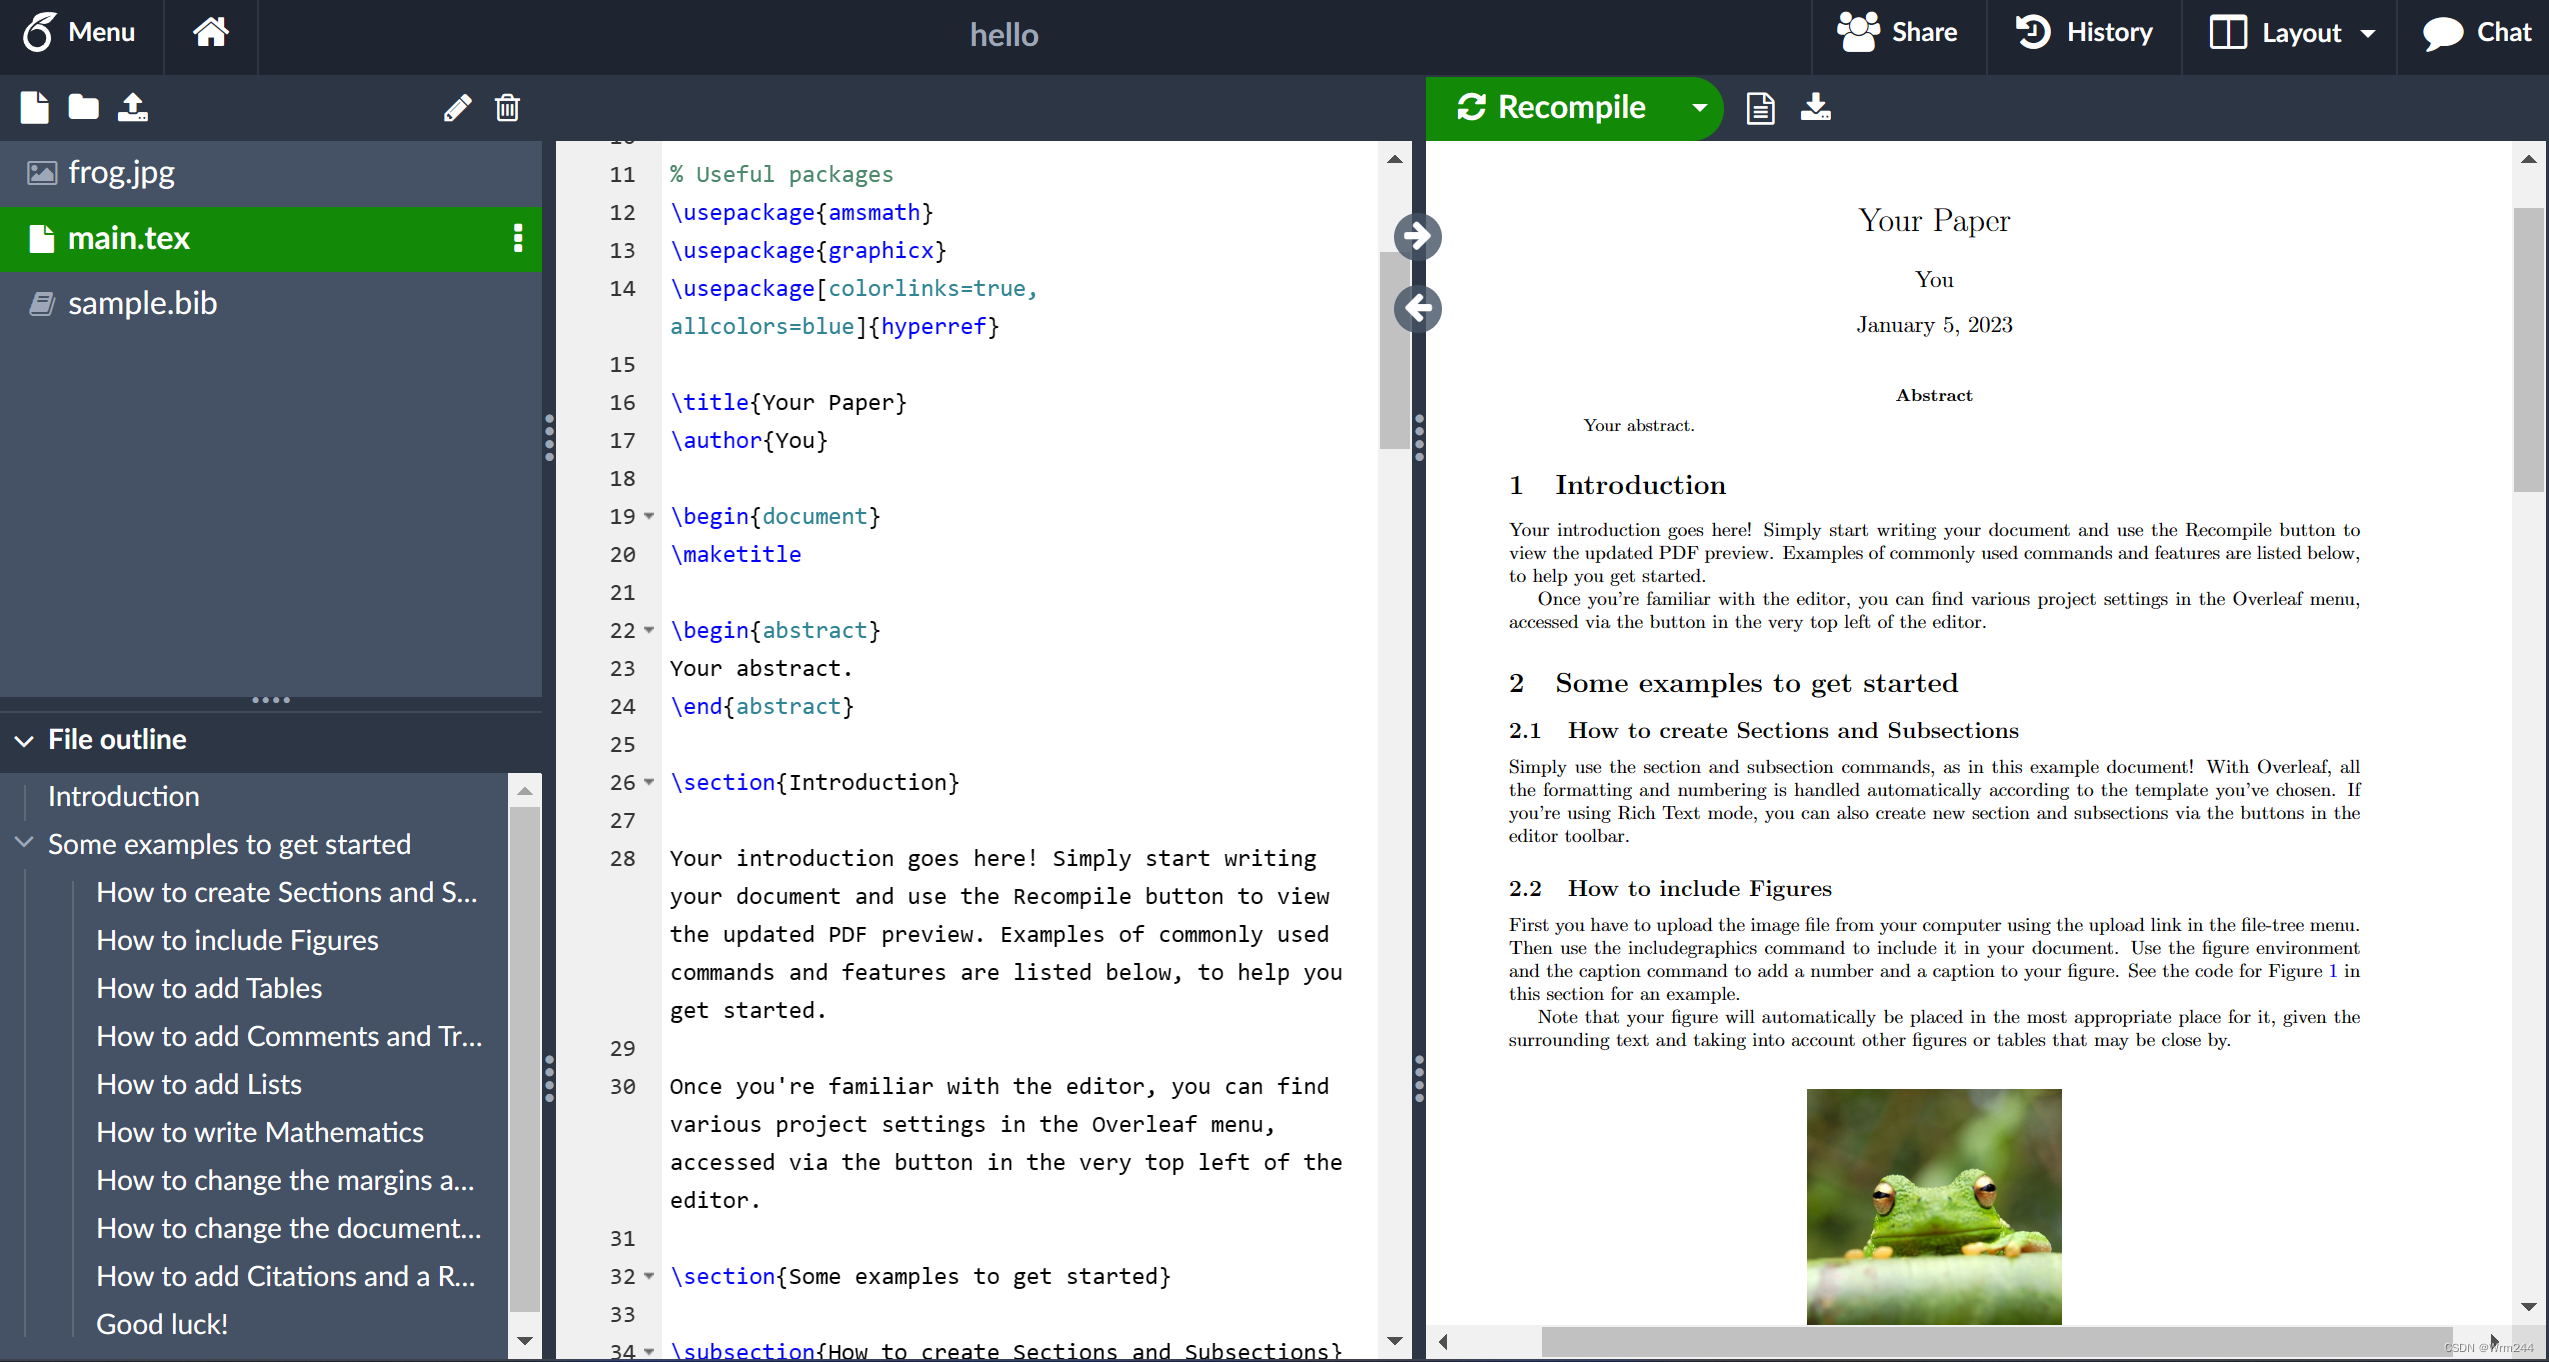Click the new file icon
2549x1362 pixels.
click(34, 107)
